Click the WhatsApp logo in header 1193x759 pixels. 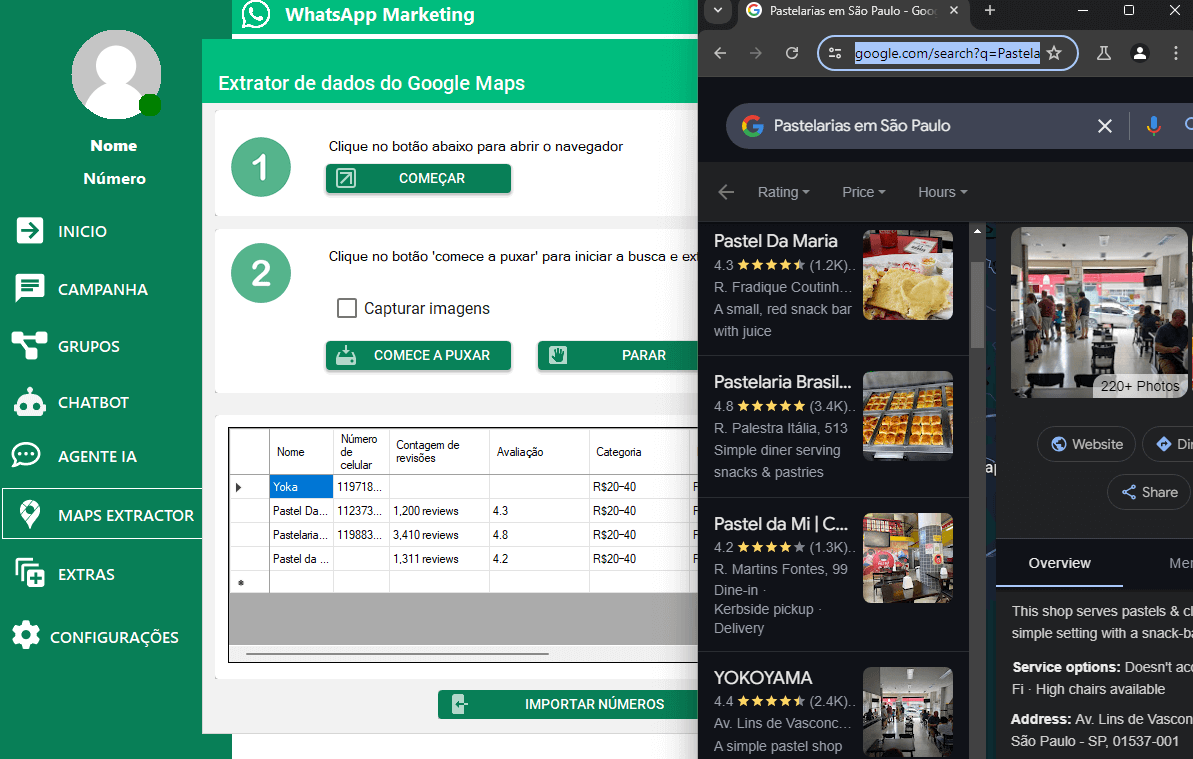click(256, 14)
